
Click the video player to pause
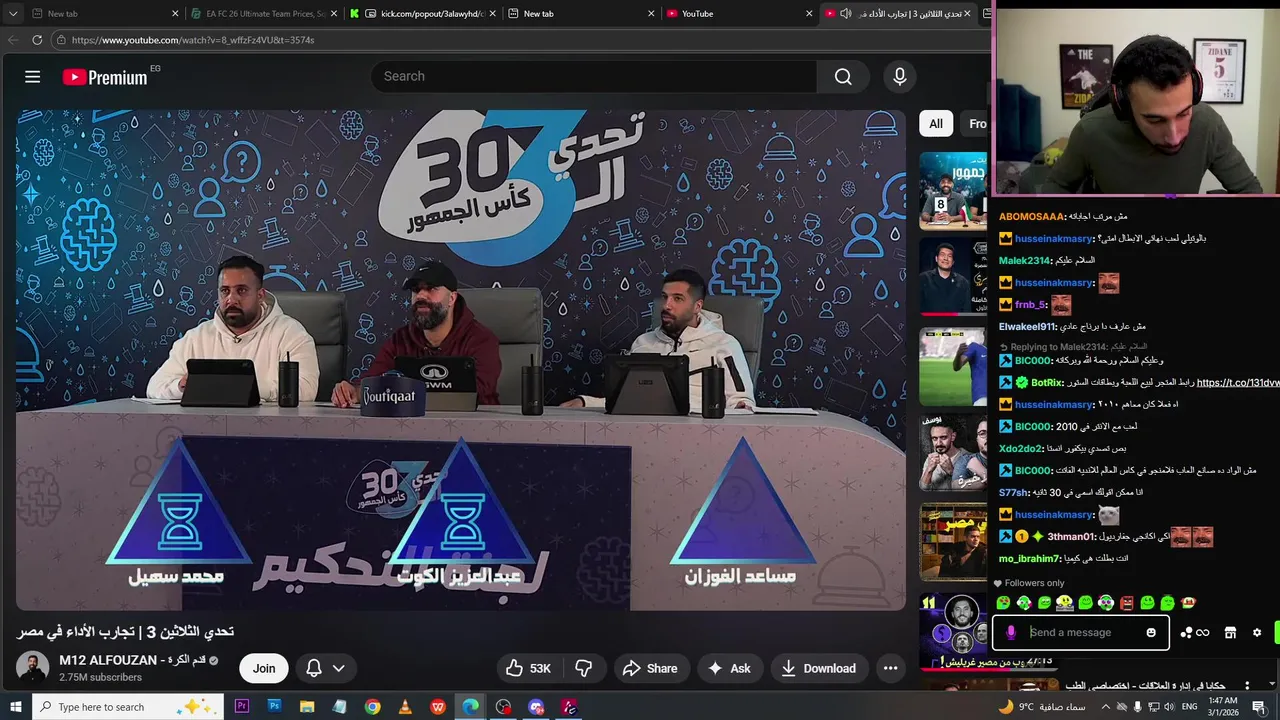[x=461, y=360]
